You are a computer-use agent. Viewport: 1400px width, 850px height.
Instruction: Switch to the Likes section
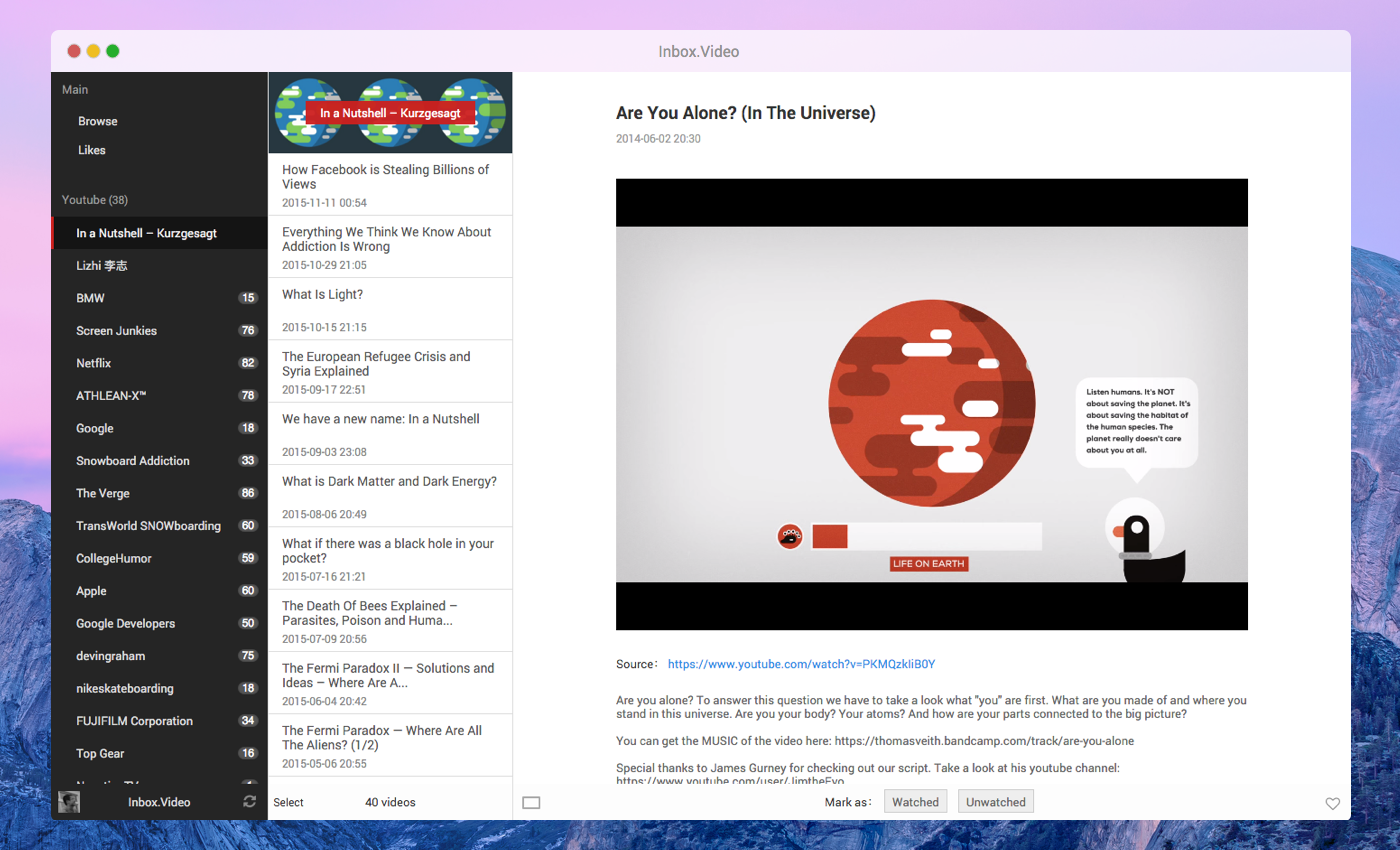(x=92, y=150)
